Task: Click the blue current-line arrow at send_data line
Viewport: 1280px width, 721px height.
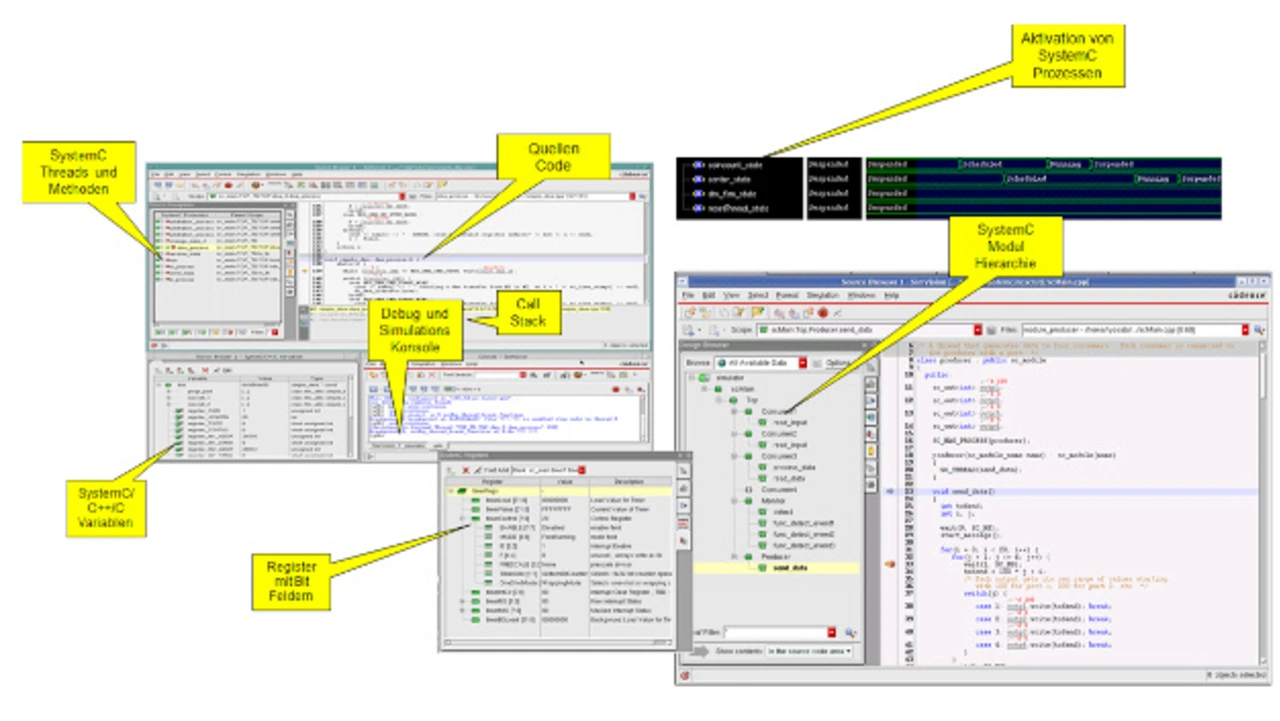Action: tap(890, 492)
